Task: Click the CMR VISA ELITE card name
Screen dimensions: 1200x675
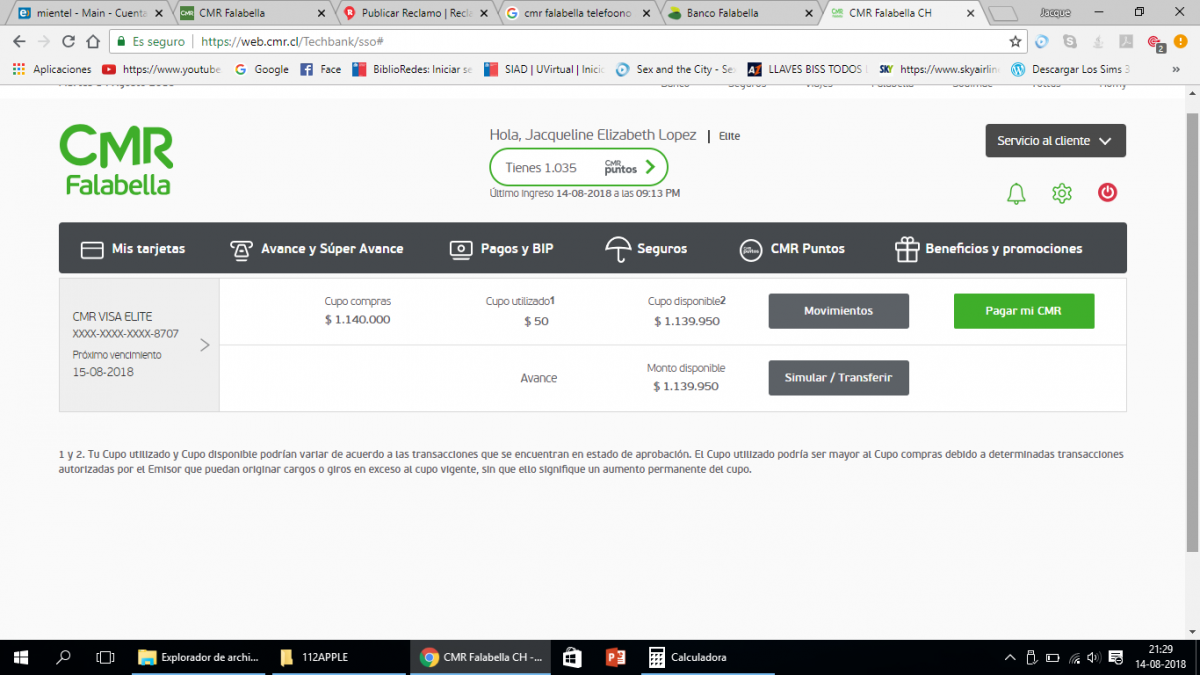Action: (112, 316)
